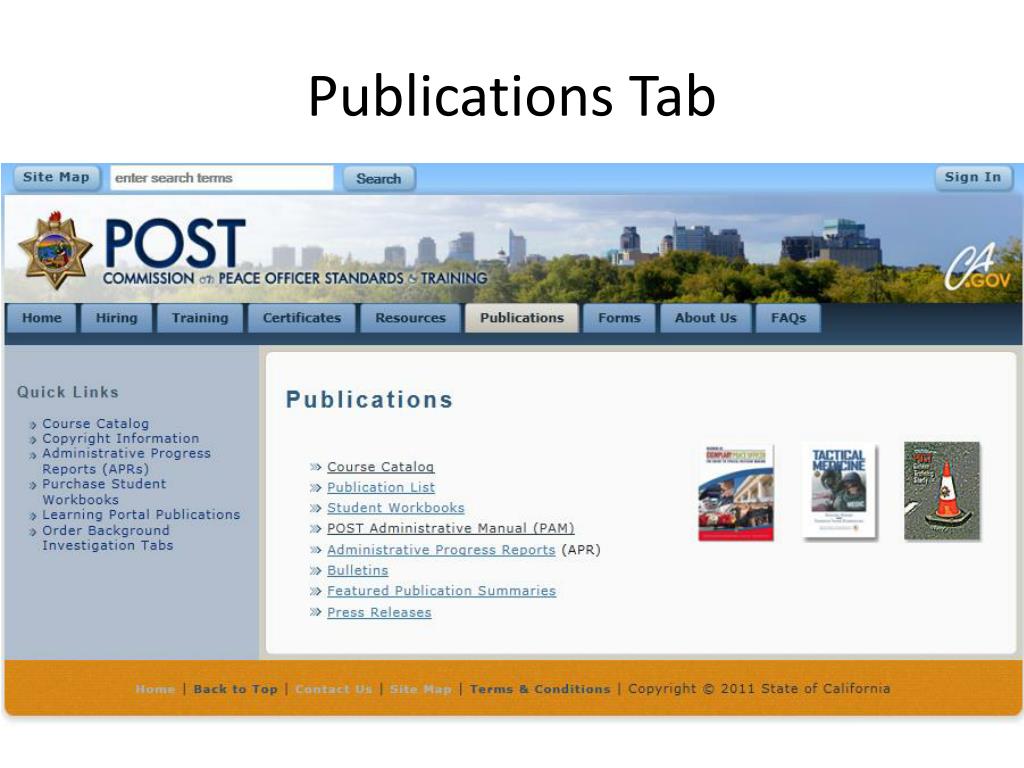Image resolution: width=1024 pixels, height=768 pixels.
Task: Open the Terms & Conditions footer link
Action: point(540,689)
